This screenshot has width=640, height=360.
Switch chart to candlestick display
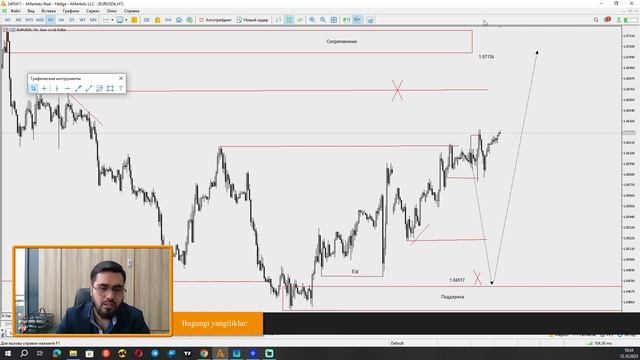(x=289, y=20)
